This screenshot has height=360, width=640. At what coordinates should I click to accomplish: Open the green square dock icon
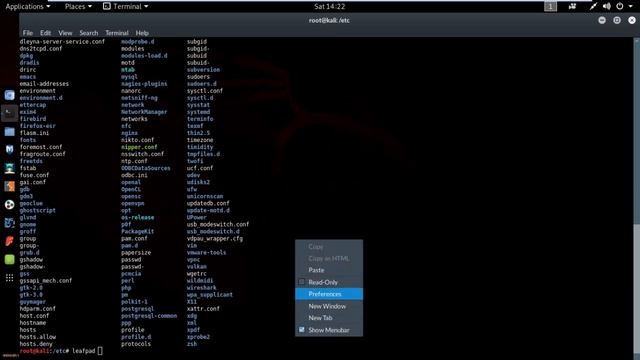(x=9, y=259)
